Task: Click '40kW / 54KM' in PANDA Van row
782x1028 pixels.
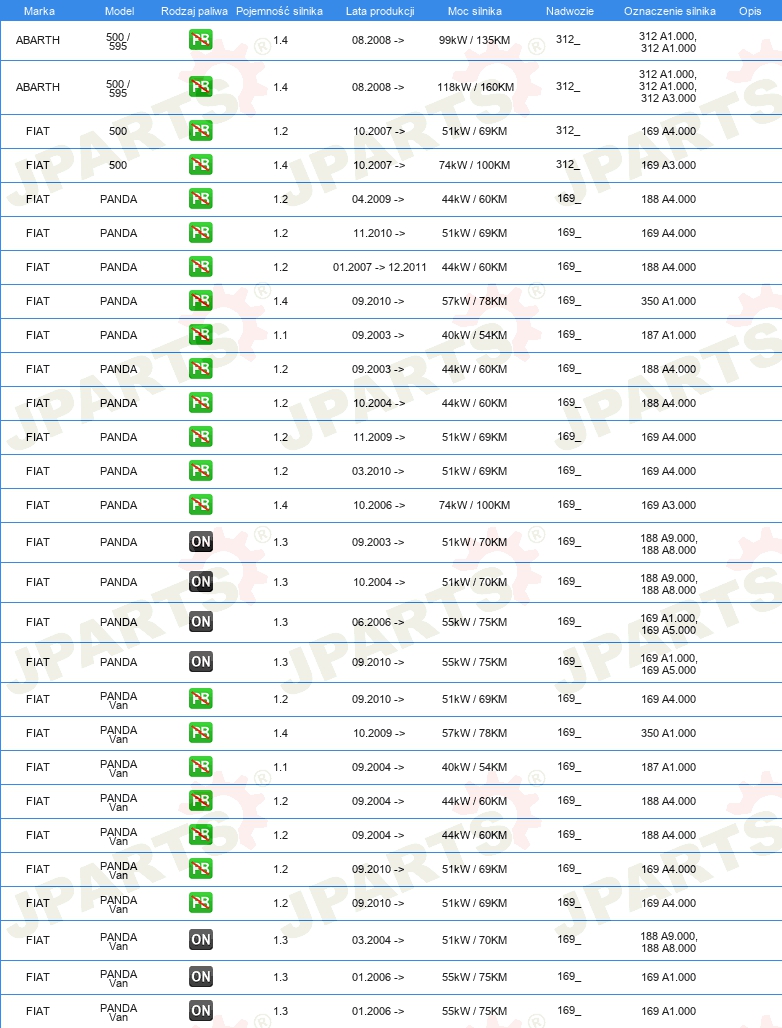Action: click(x=475, y=767)
